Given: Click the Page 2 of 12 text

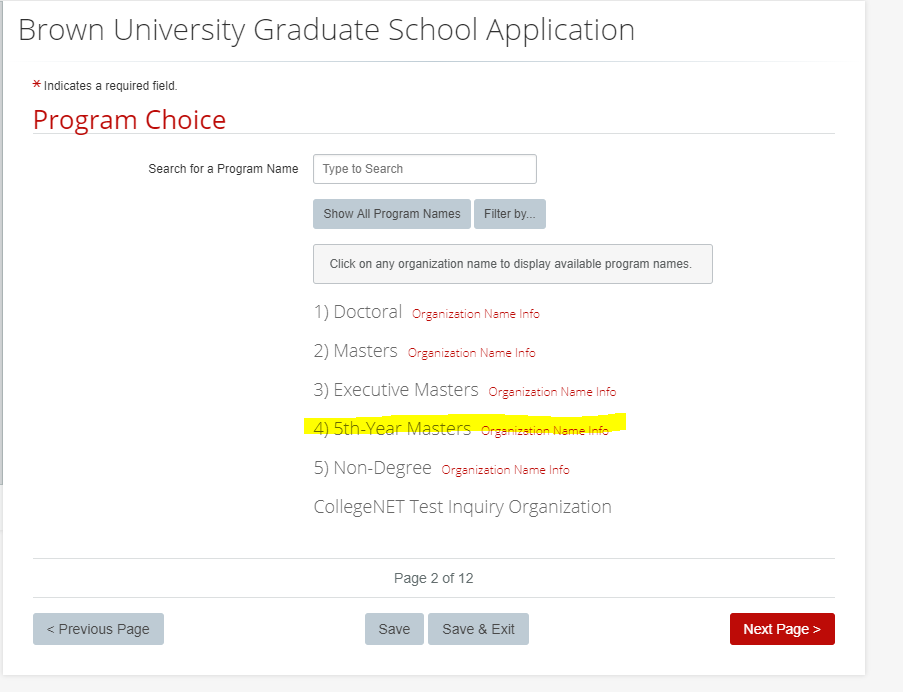Looking at the screenshot, I should [x=434, y=578].
